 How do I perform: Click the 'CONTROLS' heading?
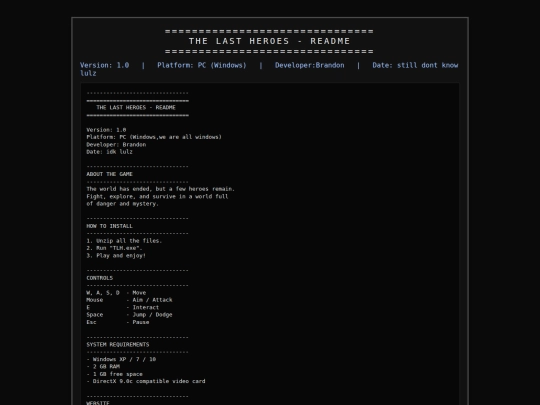[100, 278]
